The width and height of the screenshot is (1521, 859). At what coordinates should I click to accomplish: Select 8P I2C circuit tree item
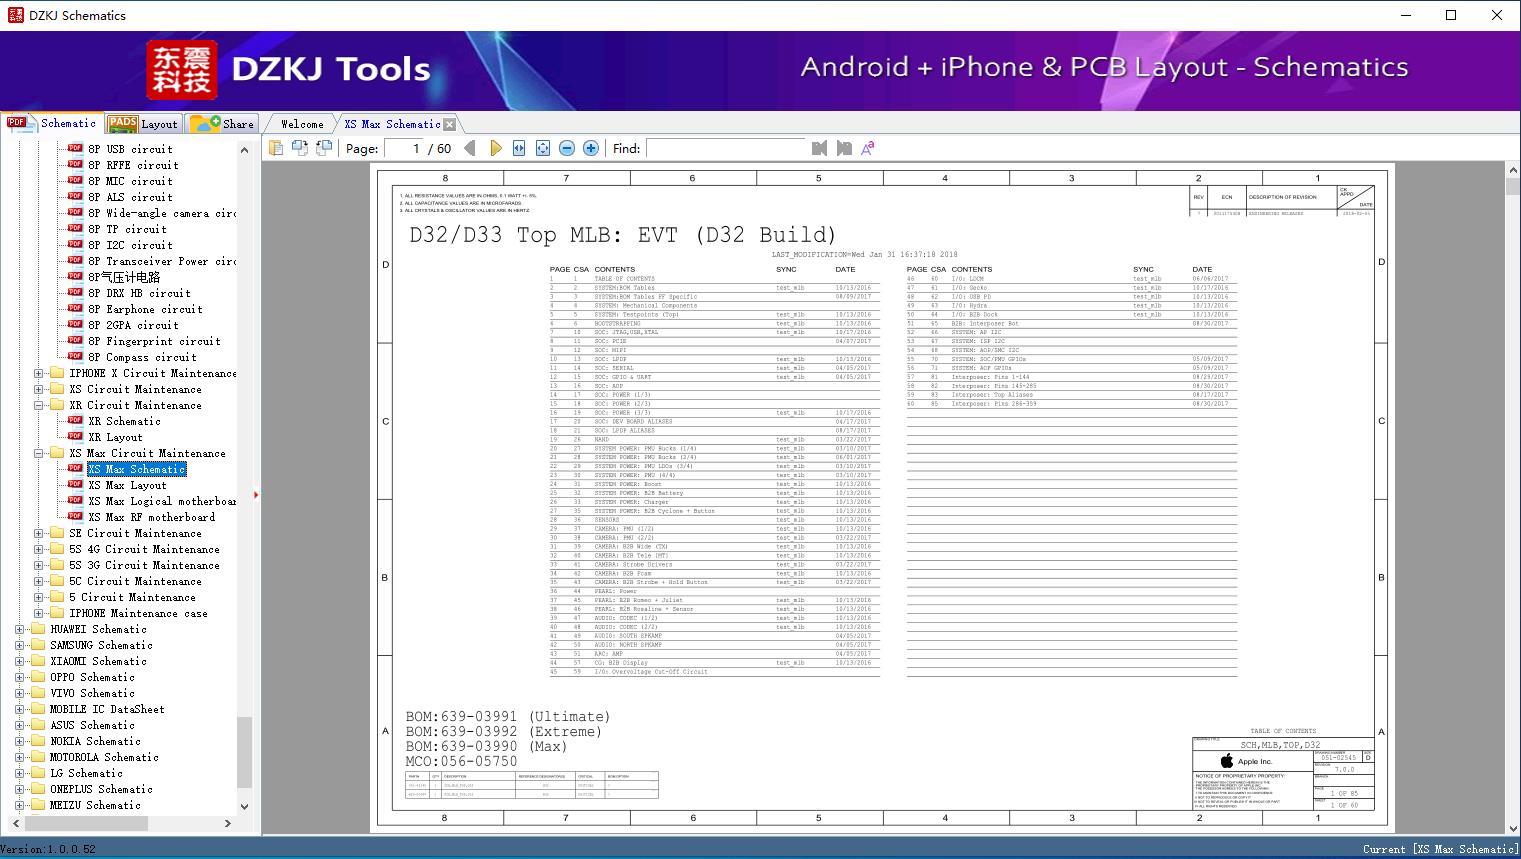[x=130, y=245]
